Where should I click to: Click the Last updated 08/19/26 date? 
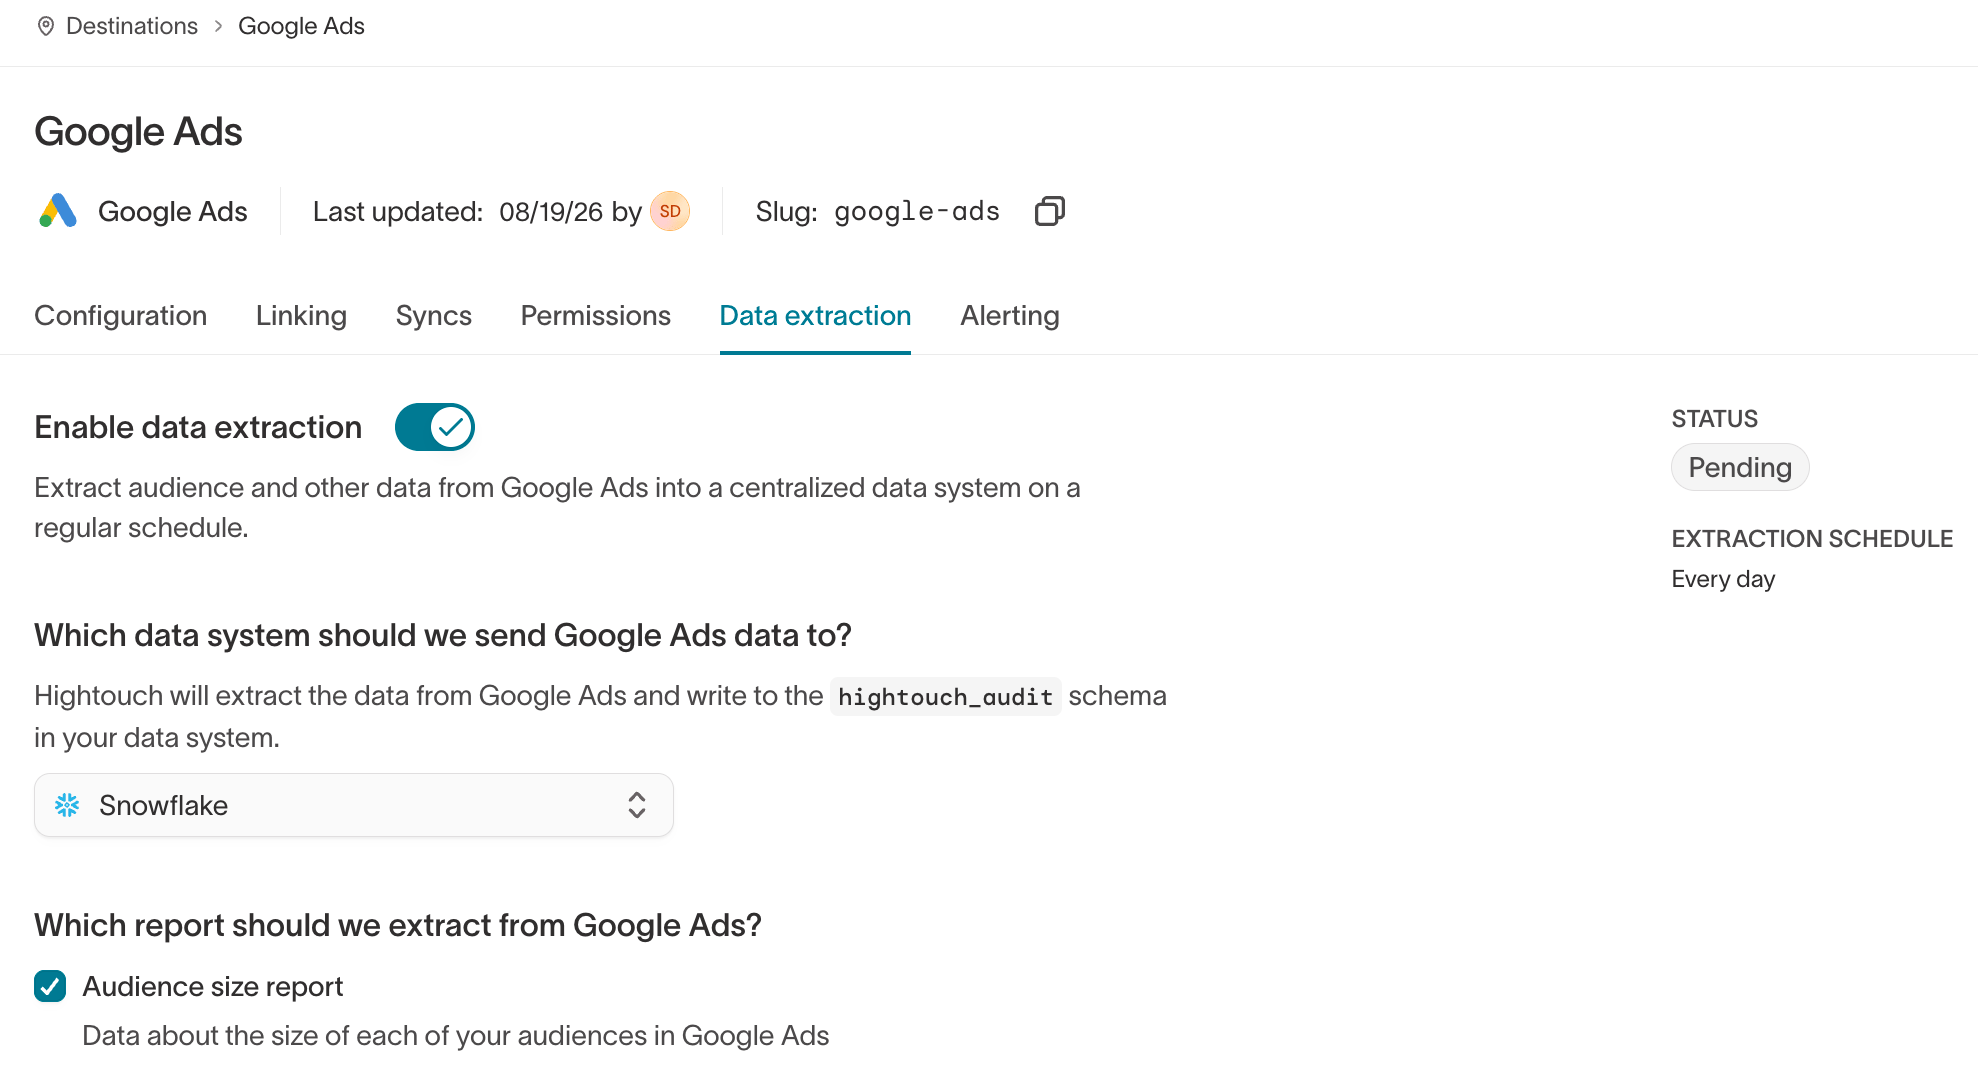tap(551, 212)
